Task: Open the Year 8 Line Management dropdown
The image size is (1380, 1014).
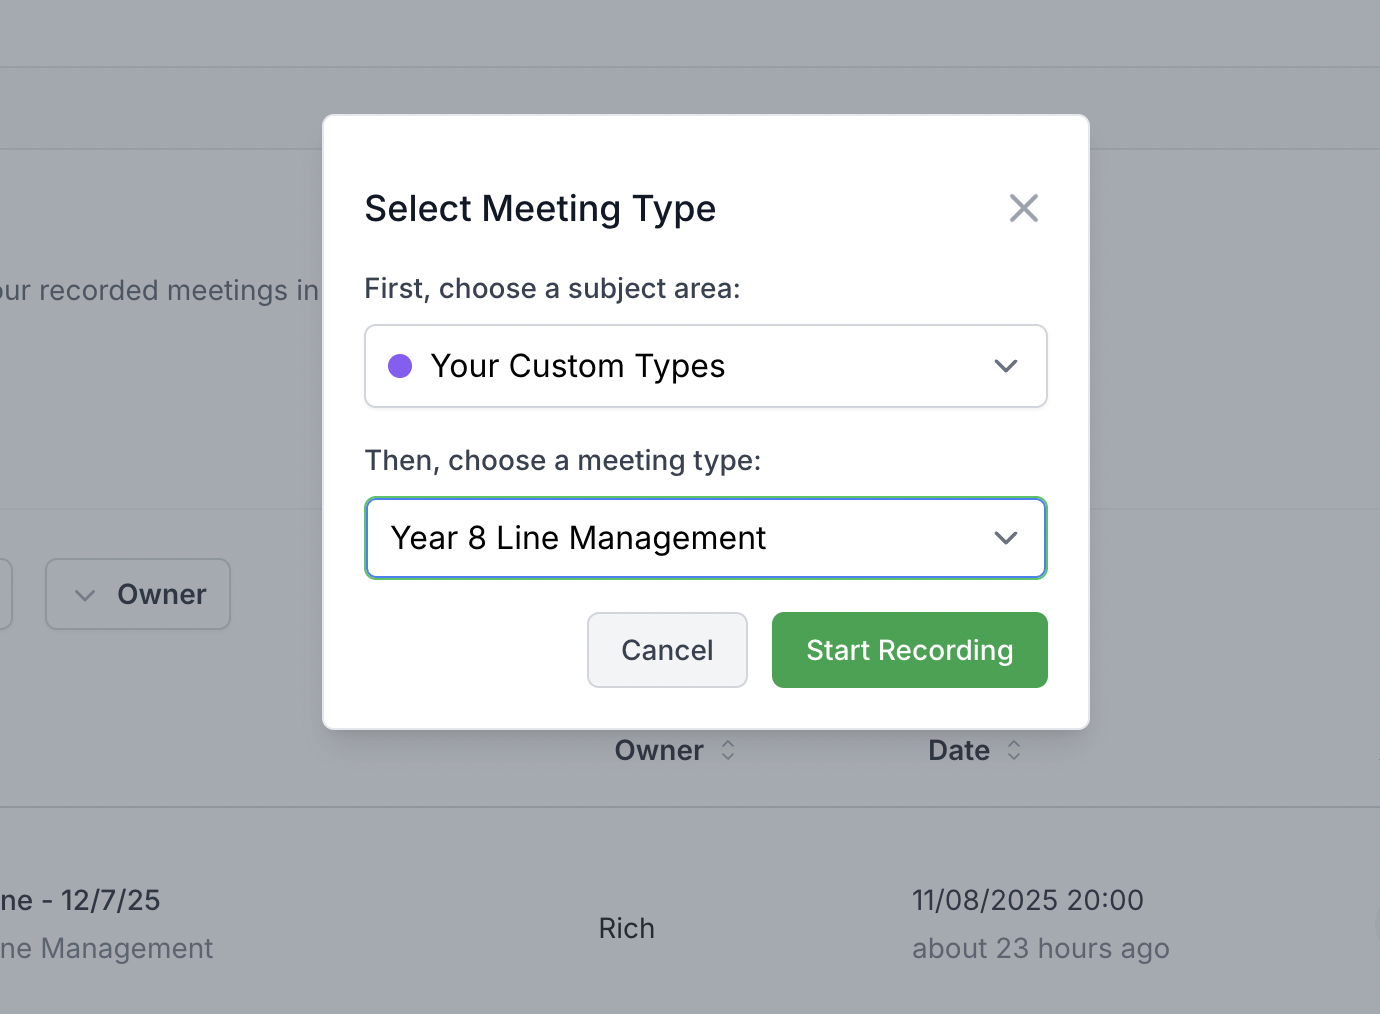Action: (x=705, y=538)
